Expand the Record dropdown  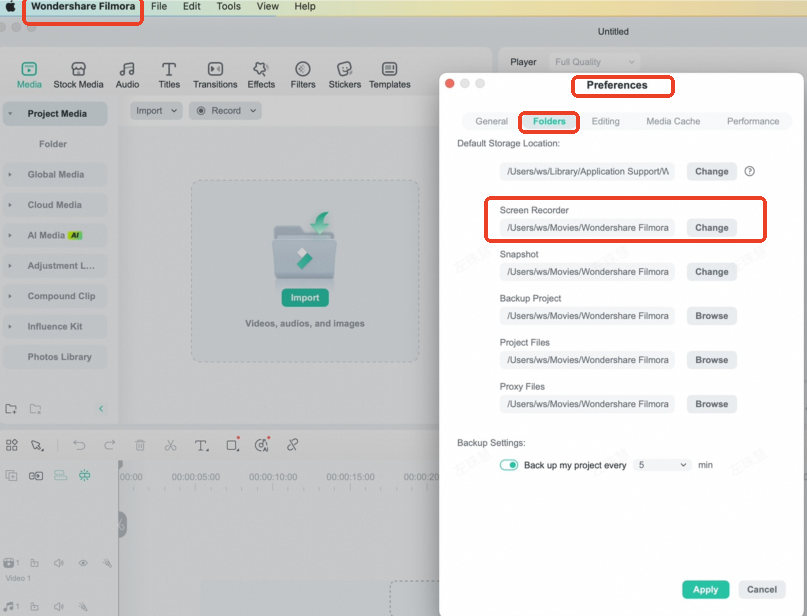pos(225,111)
